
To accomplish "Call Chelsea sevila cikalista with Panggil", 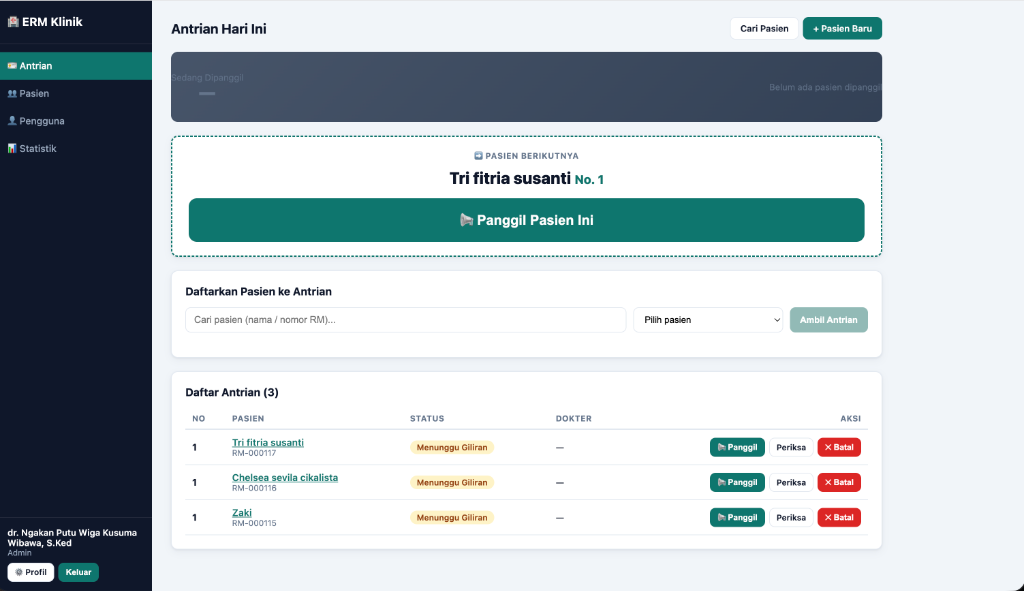I will point(737,483).
